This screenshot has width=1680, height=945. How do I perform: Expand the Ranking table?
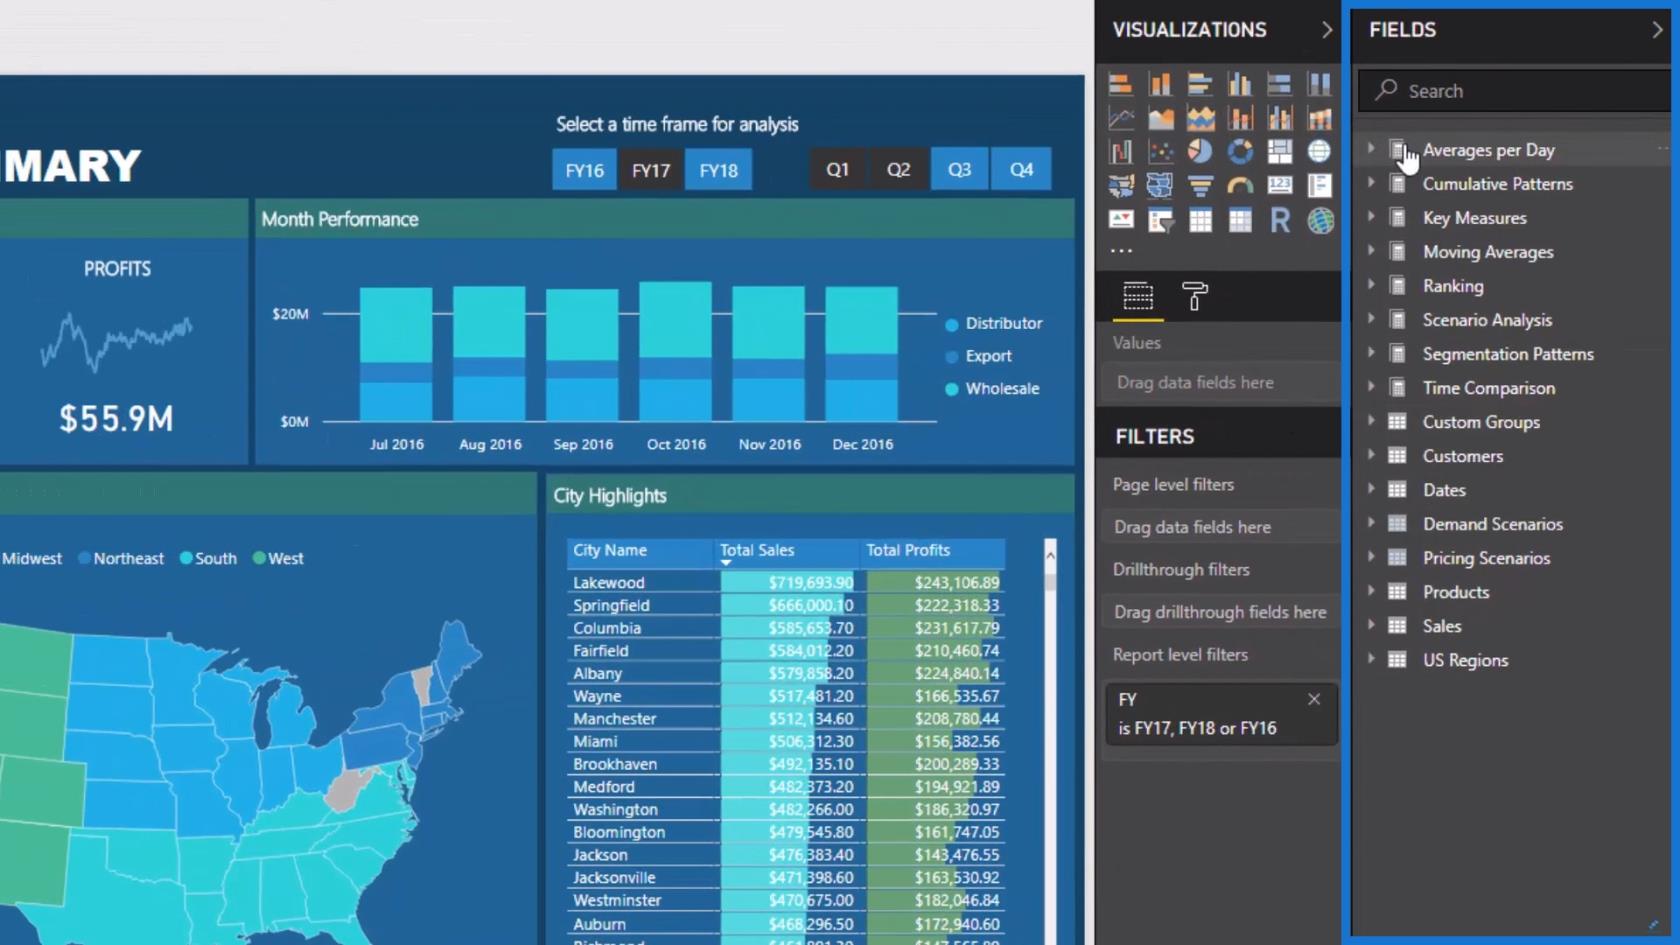[x=1371, y=284]
